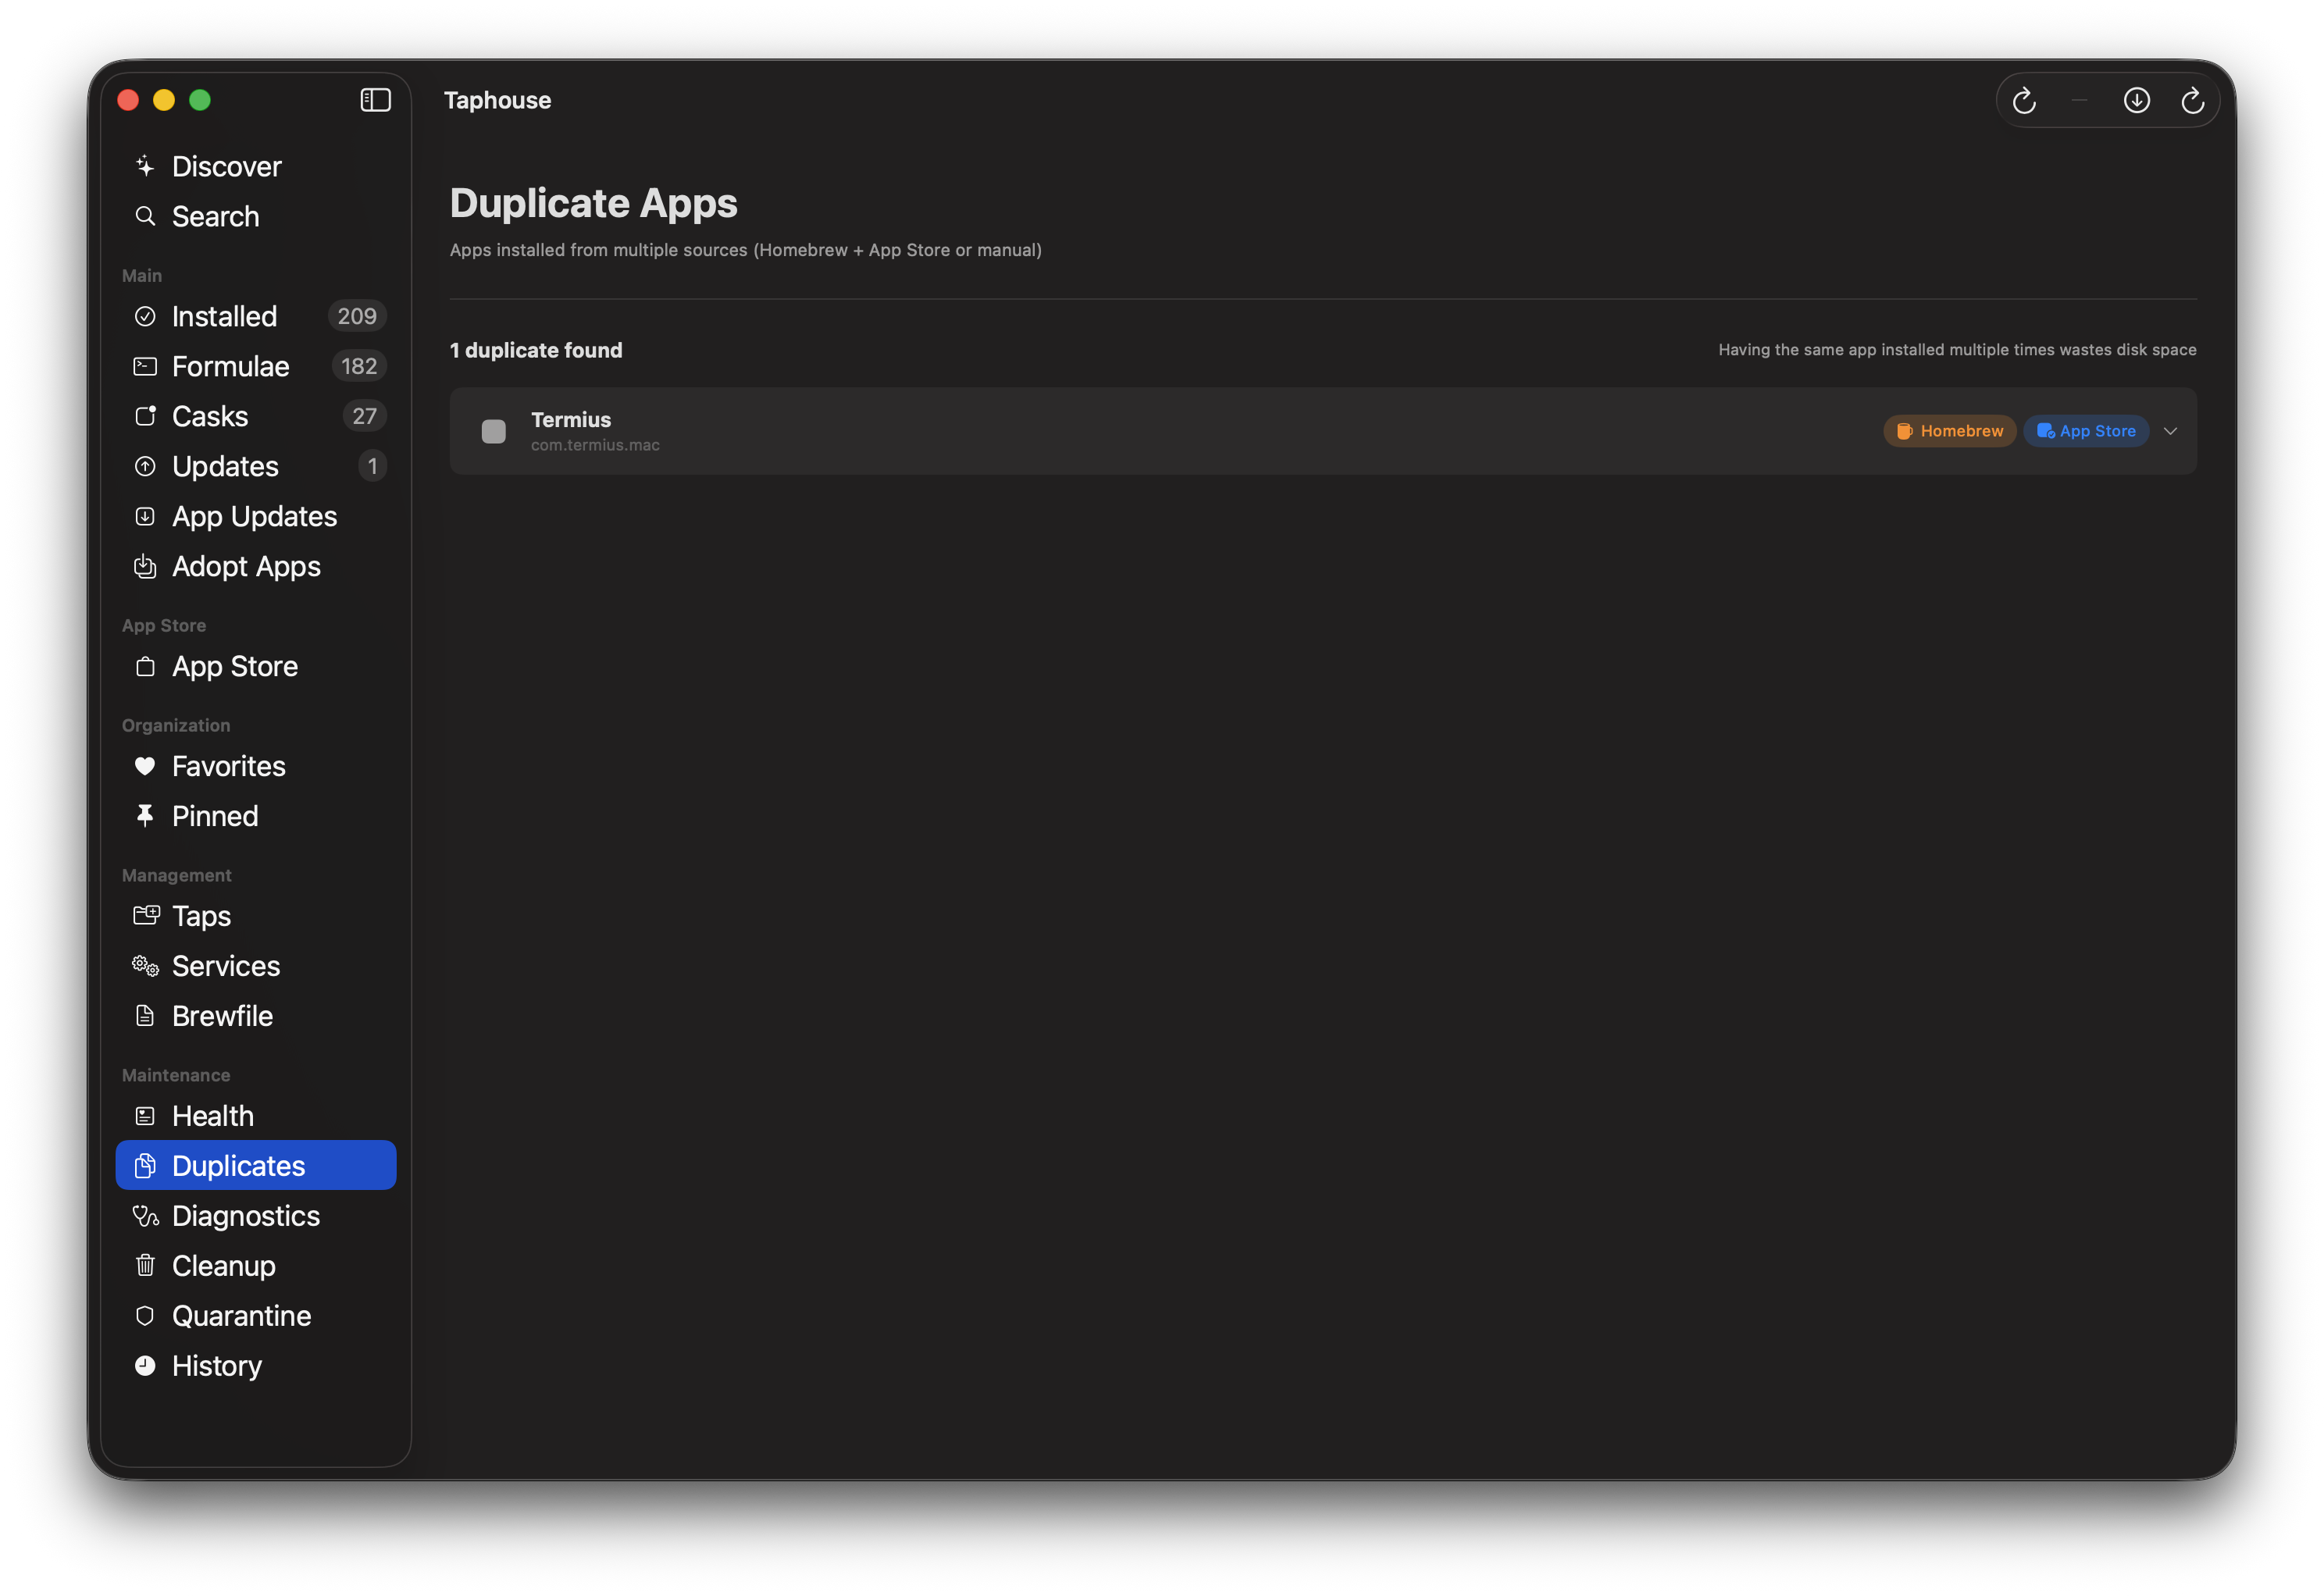Open the Quarantine section
The image size is (2324, 1596).
pyautogui.click(x=241, y=1315)
